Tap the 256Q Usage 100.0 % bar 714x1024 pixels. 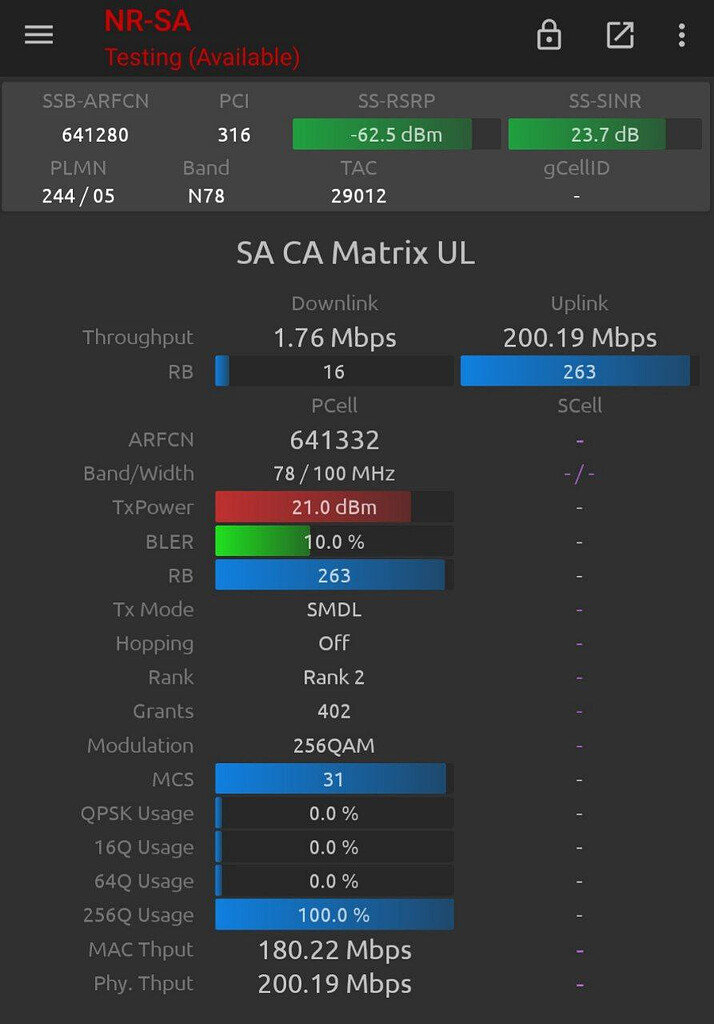click(334, 915)
